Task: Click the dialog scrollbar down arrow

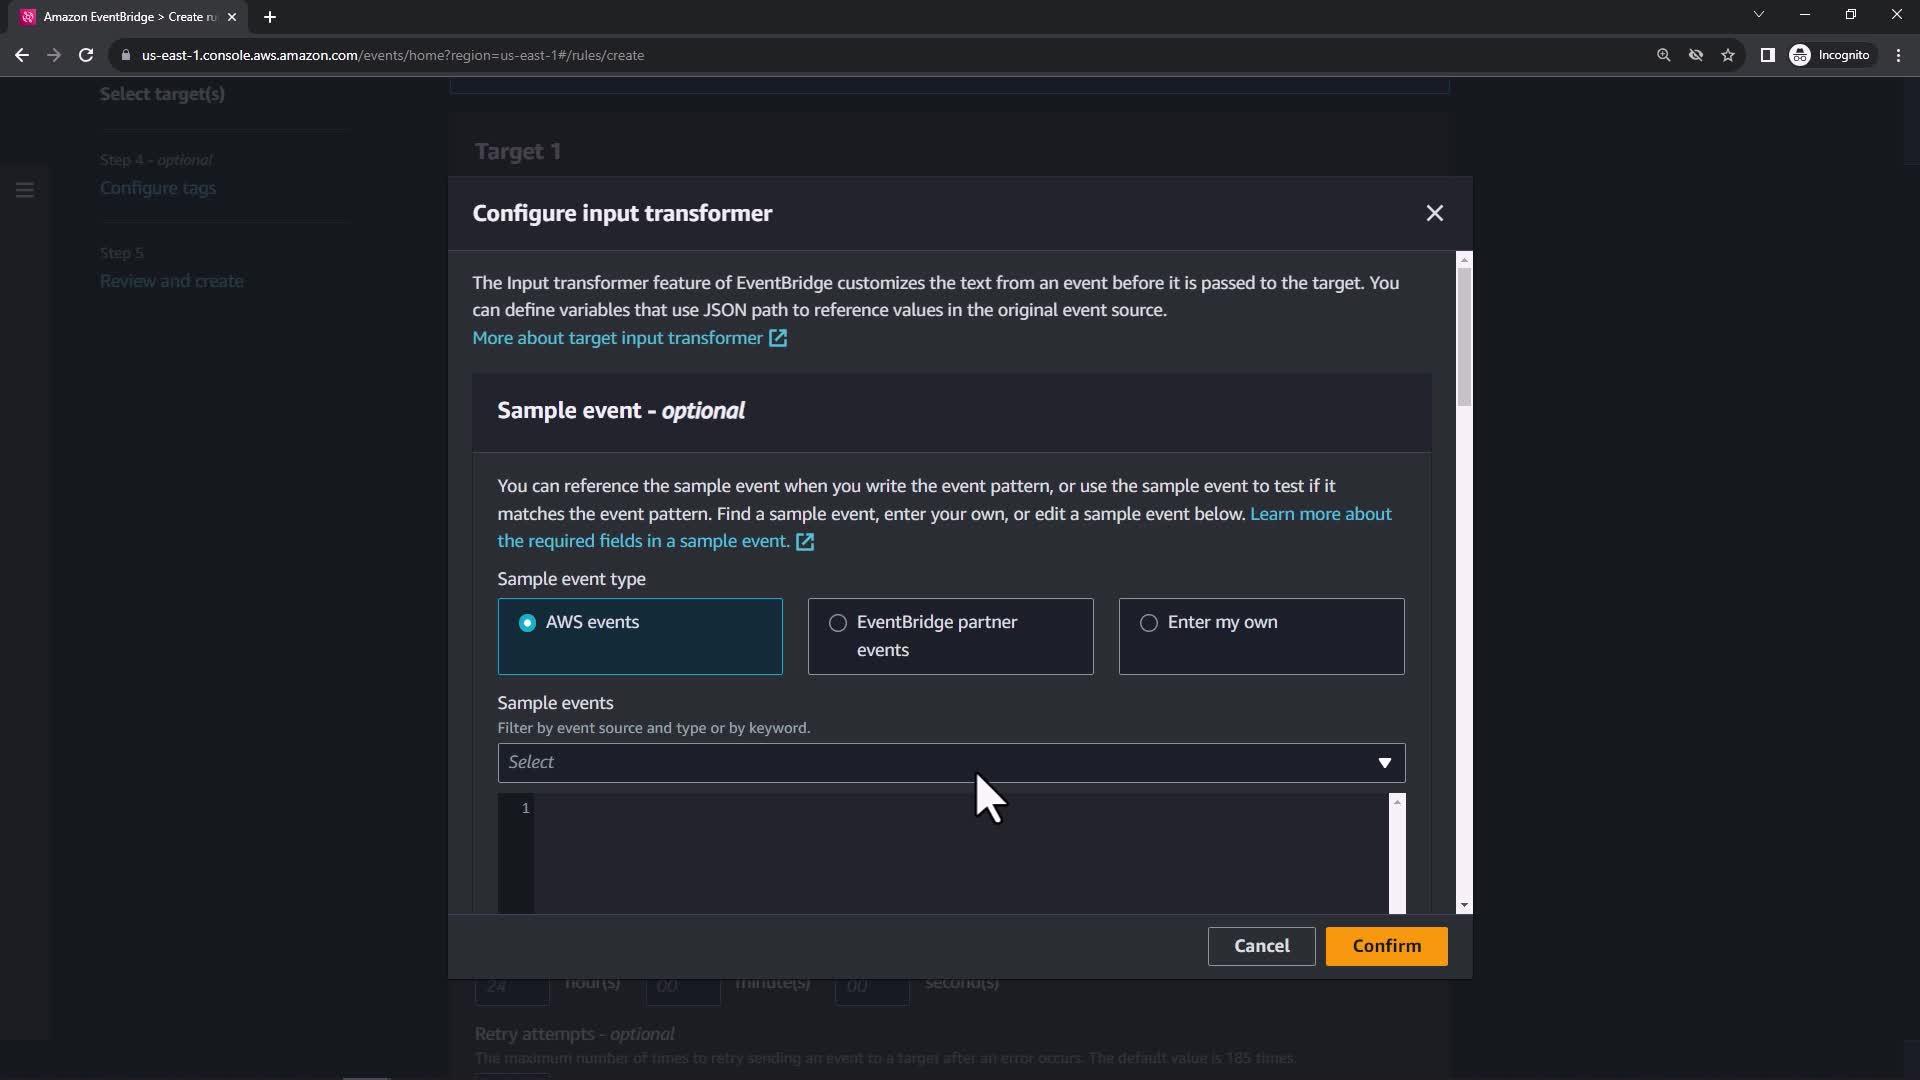Action: 1464,905
